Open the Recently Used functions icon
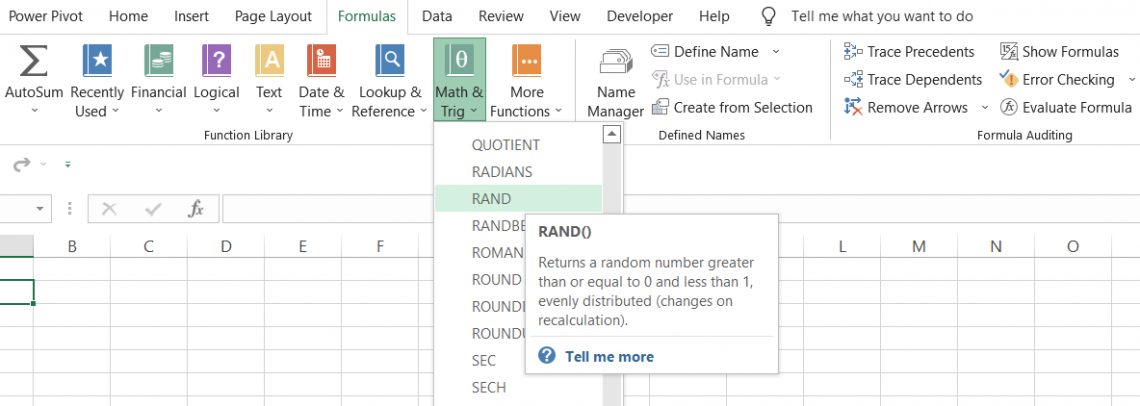 click(97, 62)
